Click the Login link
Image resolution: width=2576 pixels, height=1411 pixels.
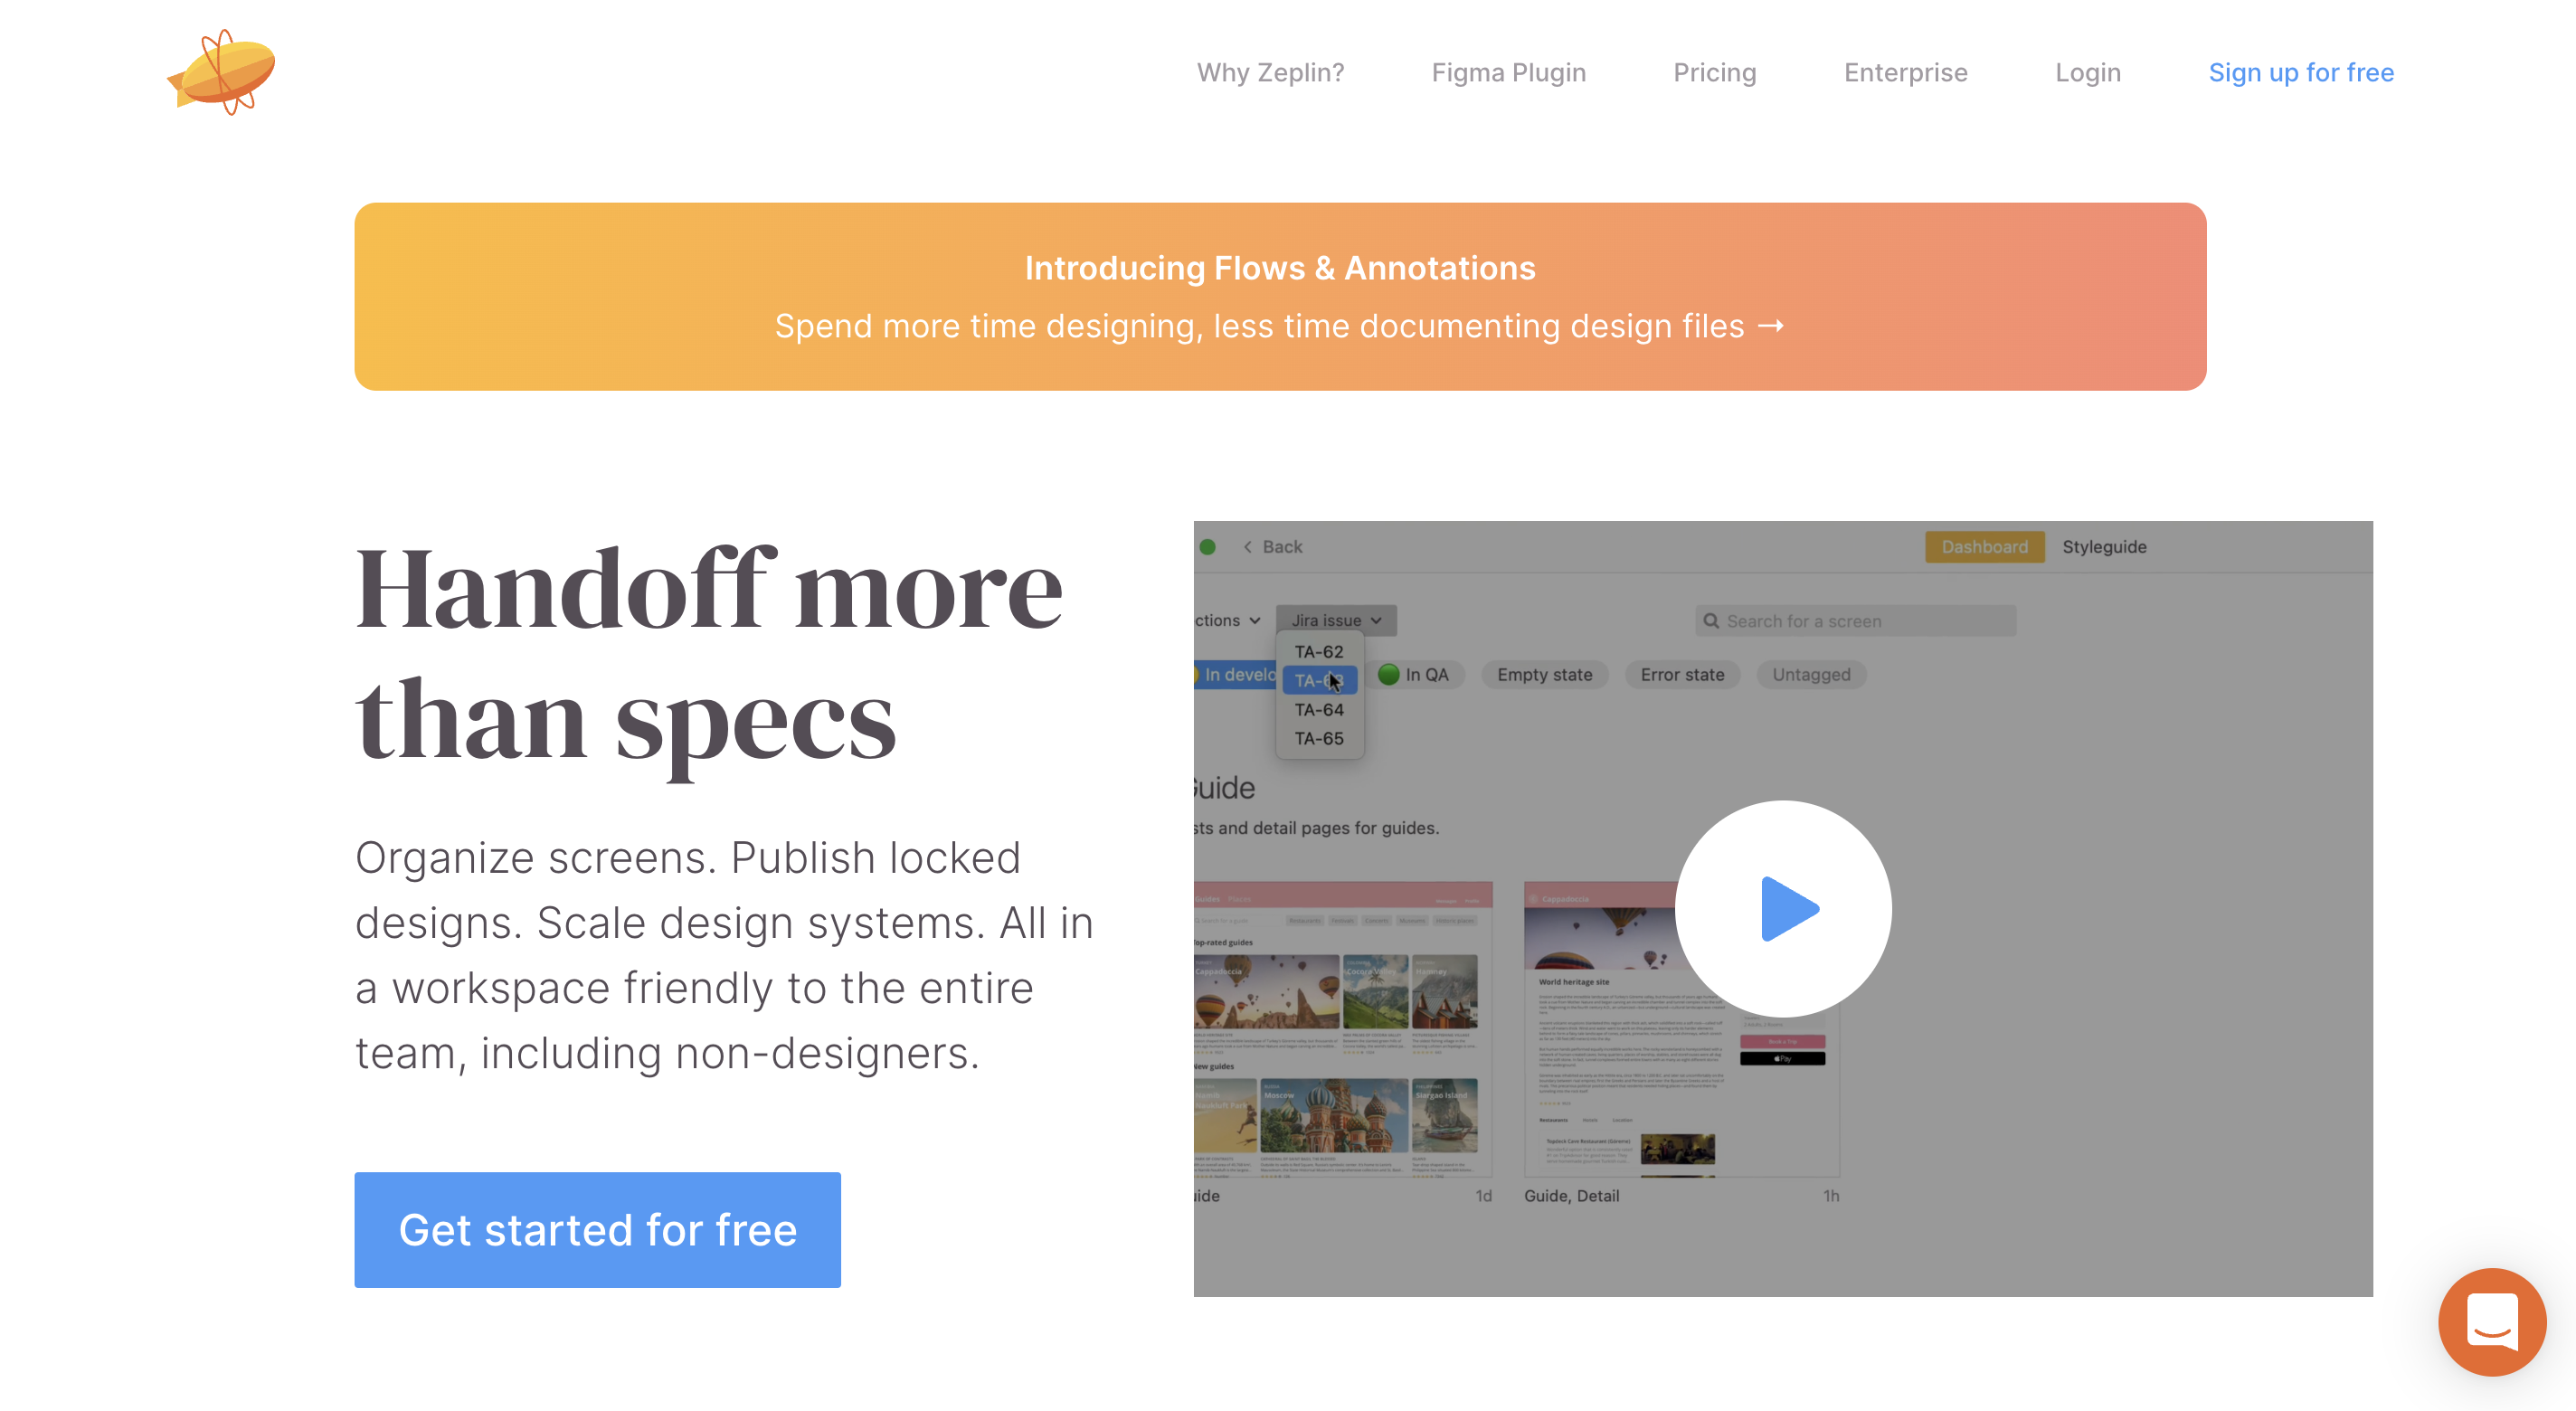coord(2087,72)
